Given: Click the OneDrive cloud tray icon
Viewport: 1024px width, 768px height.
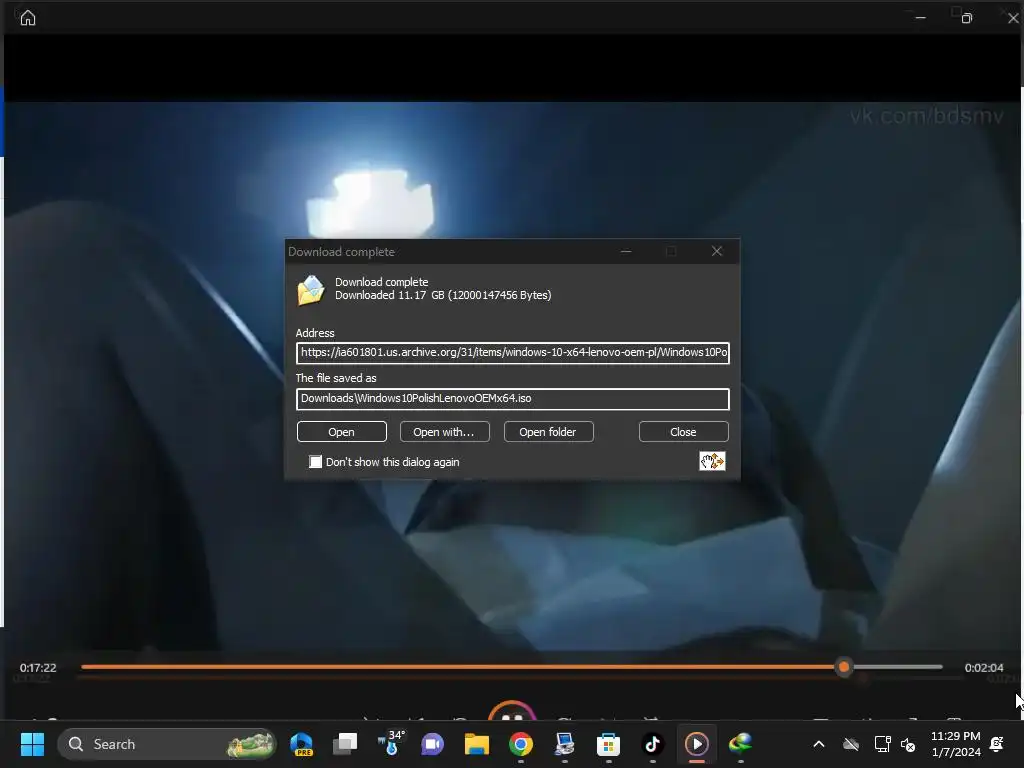Looking at the screenshot, I should [x=850, y=744].
